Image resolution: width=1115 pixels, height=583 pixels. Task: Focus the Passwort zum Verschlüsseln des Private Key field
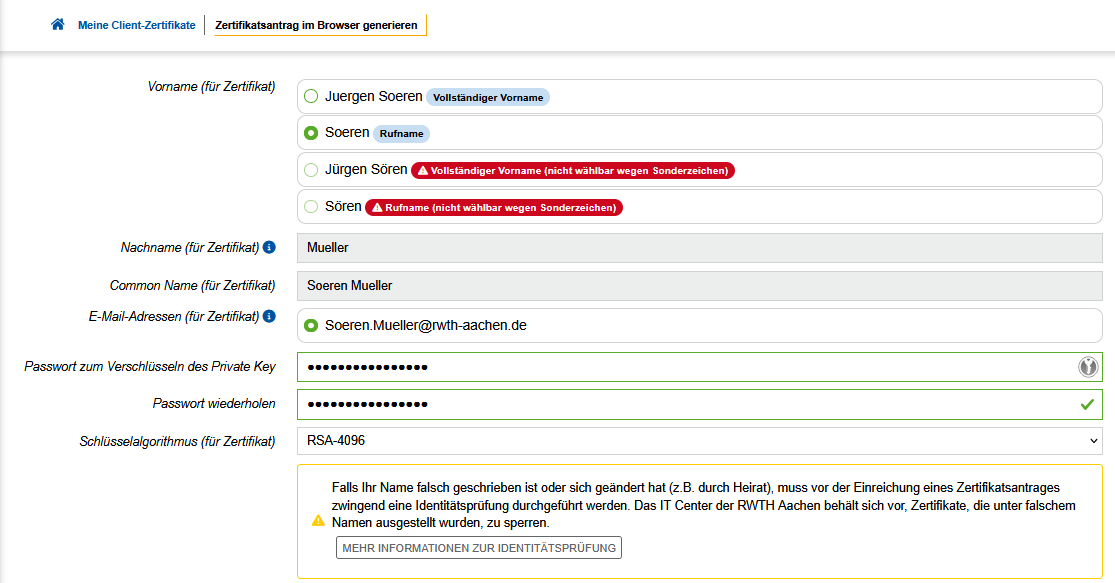pyautogui.click(x=680, y=367)
